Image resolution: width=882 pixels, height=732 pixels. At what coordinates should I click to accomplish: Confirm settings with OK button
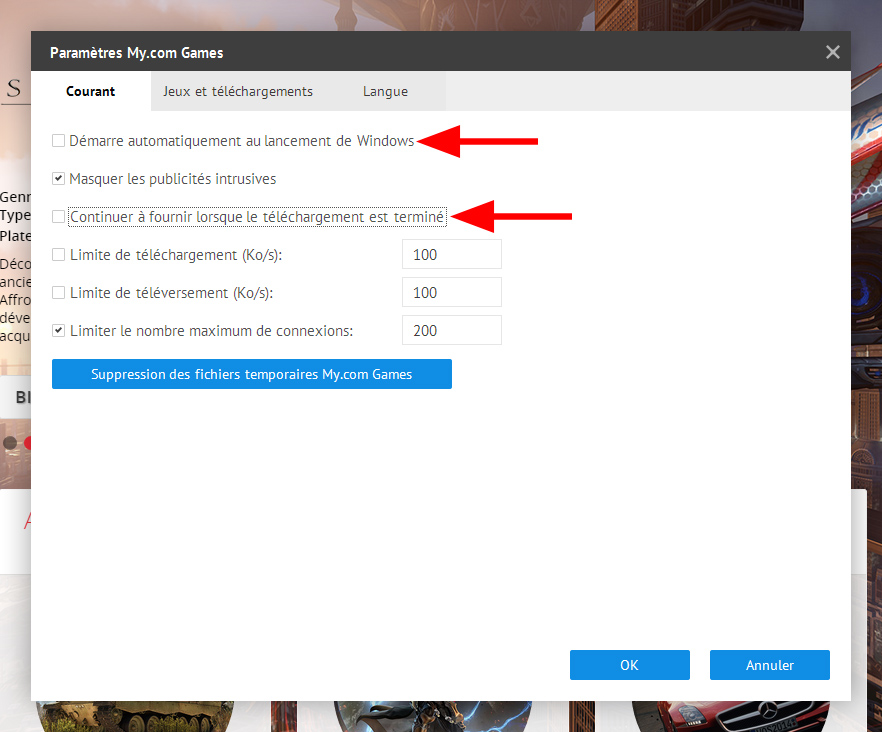[629, 665]
